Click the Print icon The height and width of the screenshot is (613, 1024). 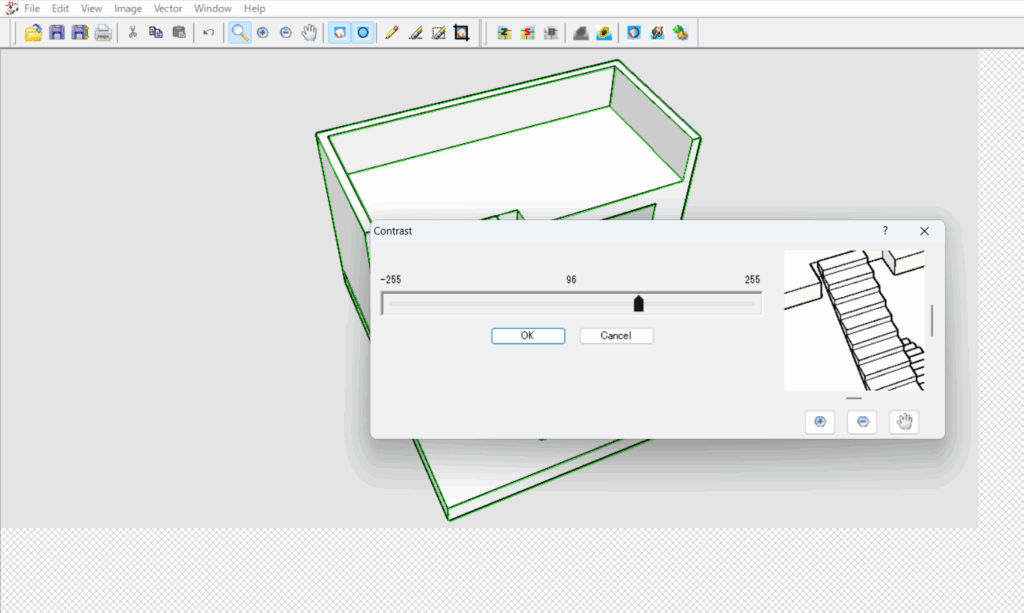click(103, 33)
